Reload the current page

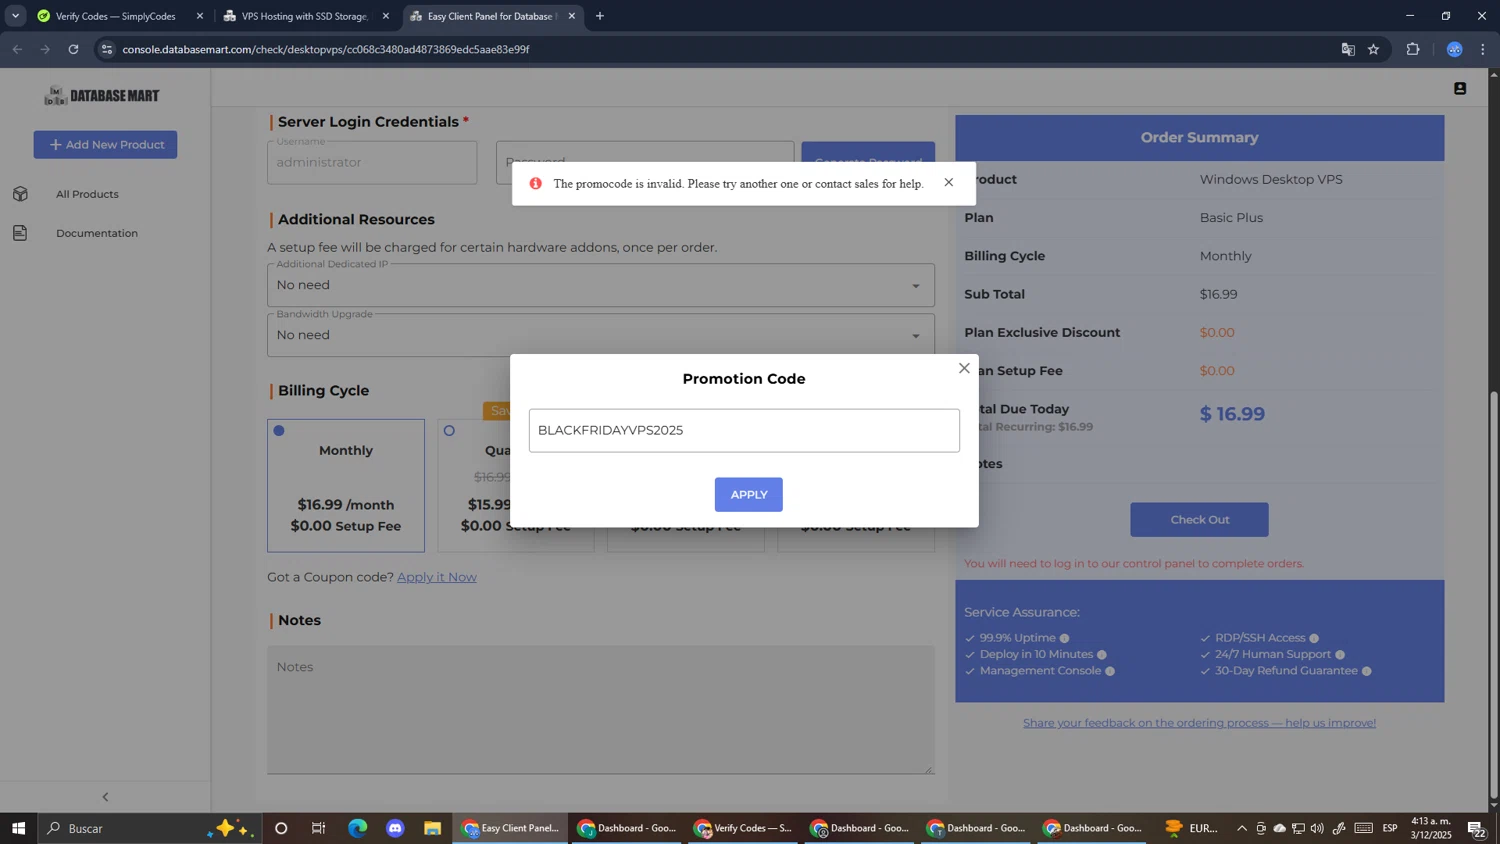point(73,49)
